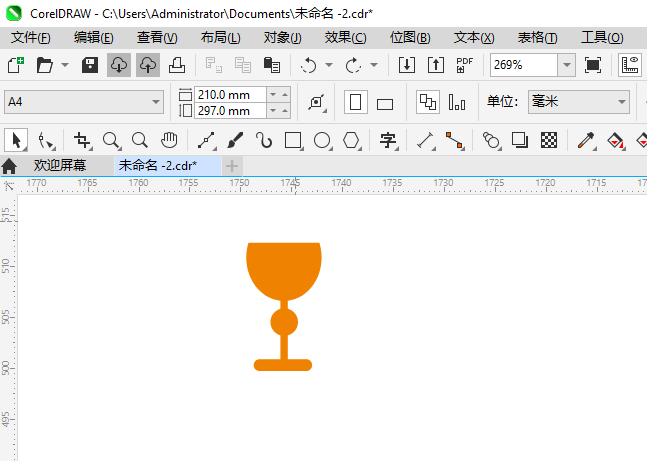Select the Shape tool
647x461 pixels.
(45, 141)
